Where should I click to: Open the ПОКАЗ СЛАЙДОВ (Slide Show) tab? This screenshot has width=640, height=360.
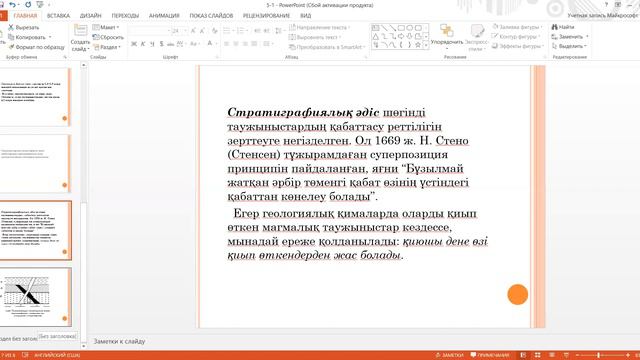click(x=211, y=16)
